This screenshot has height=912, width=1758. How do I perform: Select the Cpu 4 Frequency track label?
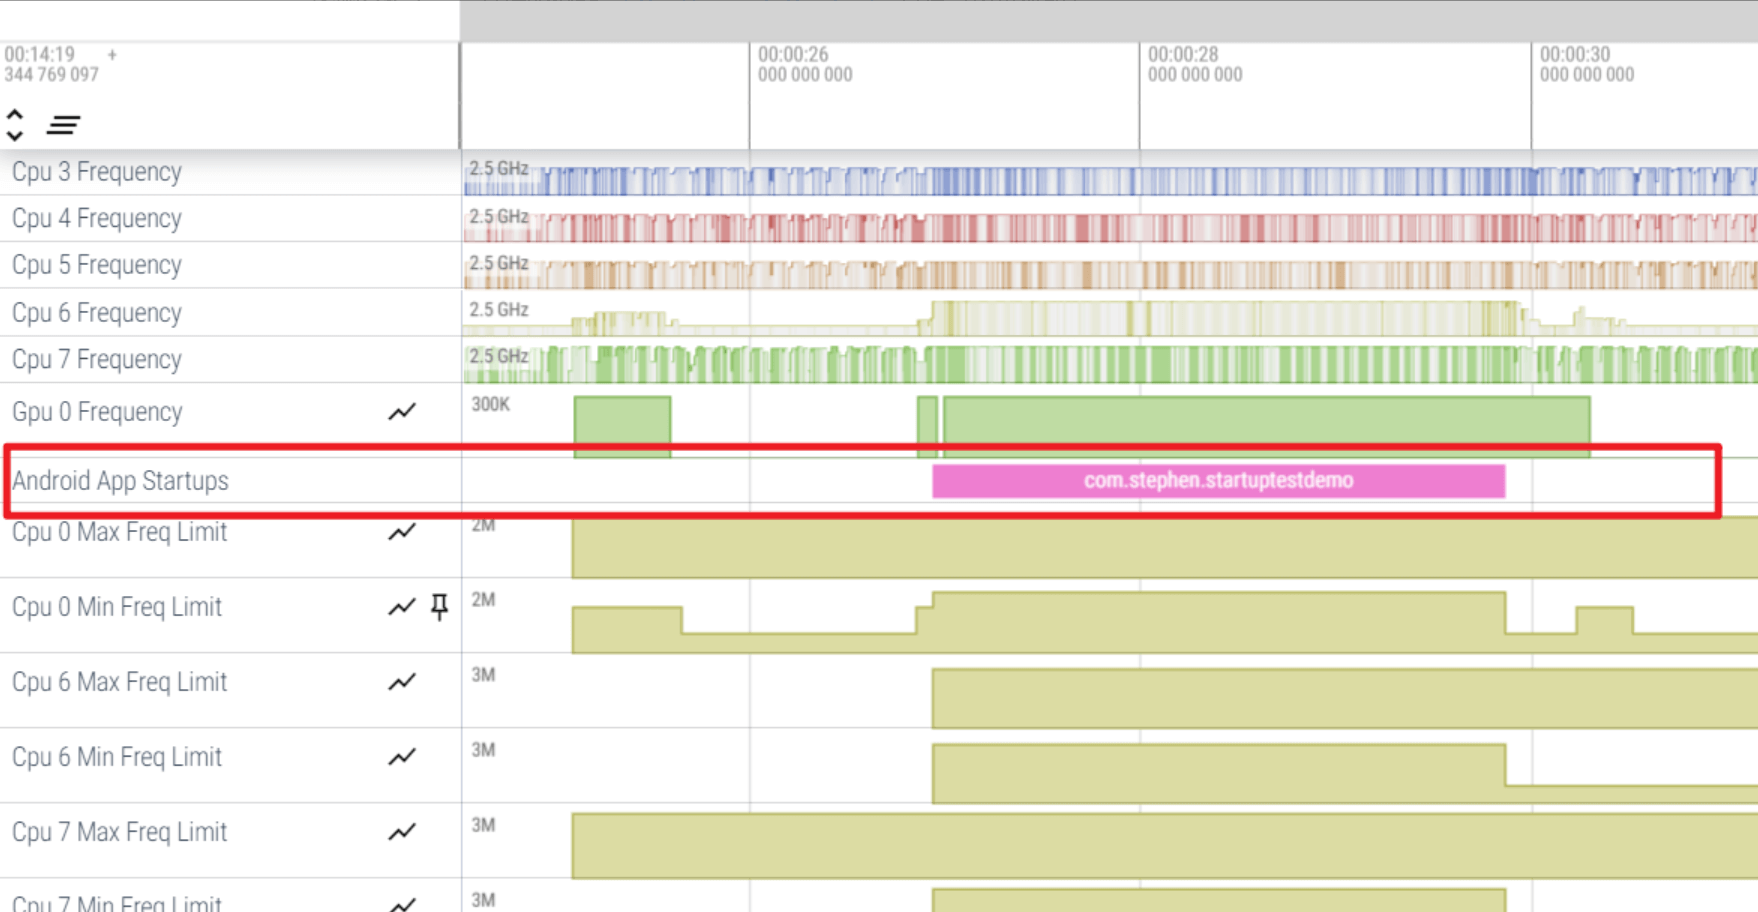(x=97, y=219)
